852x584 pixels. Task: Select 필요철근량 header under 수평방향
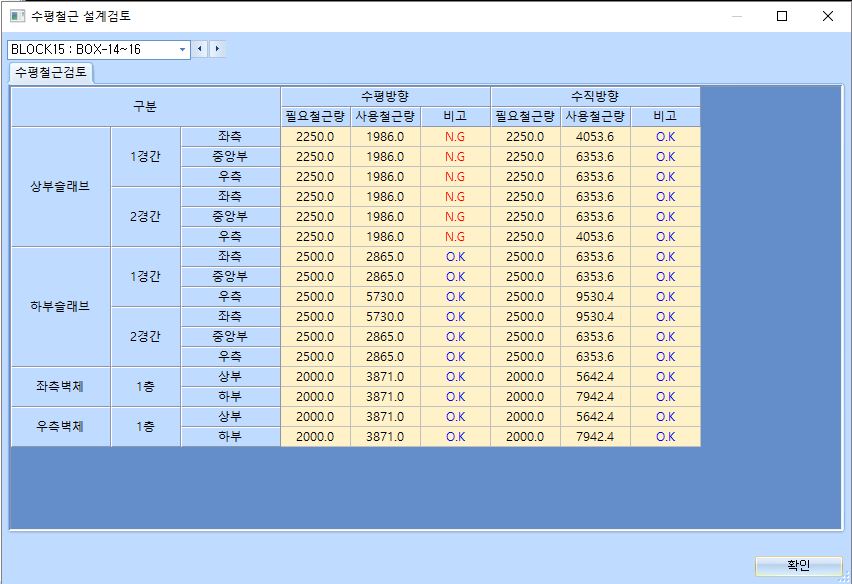(x=315, y=116)
